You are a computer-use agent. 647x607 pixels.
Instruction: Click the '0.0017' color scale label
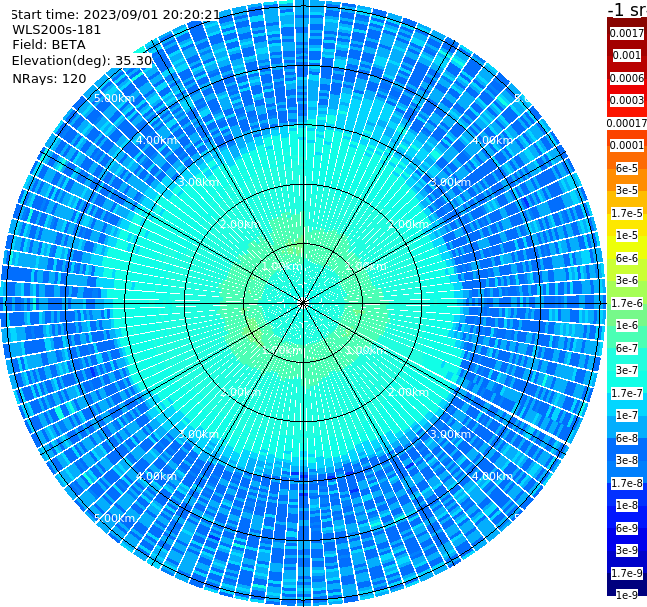627,33
